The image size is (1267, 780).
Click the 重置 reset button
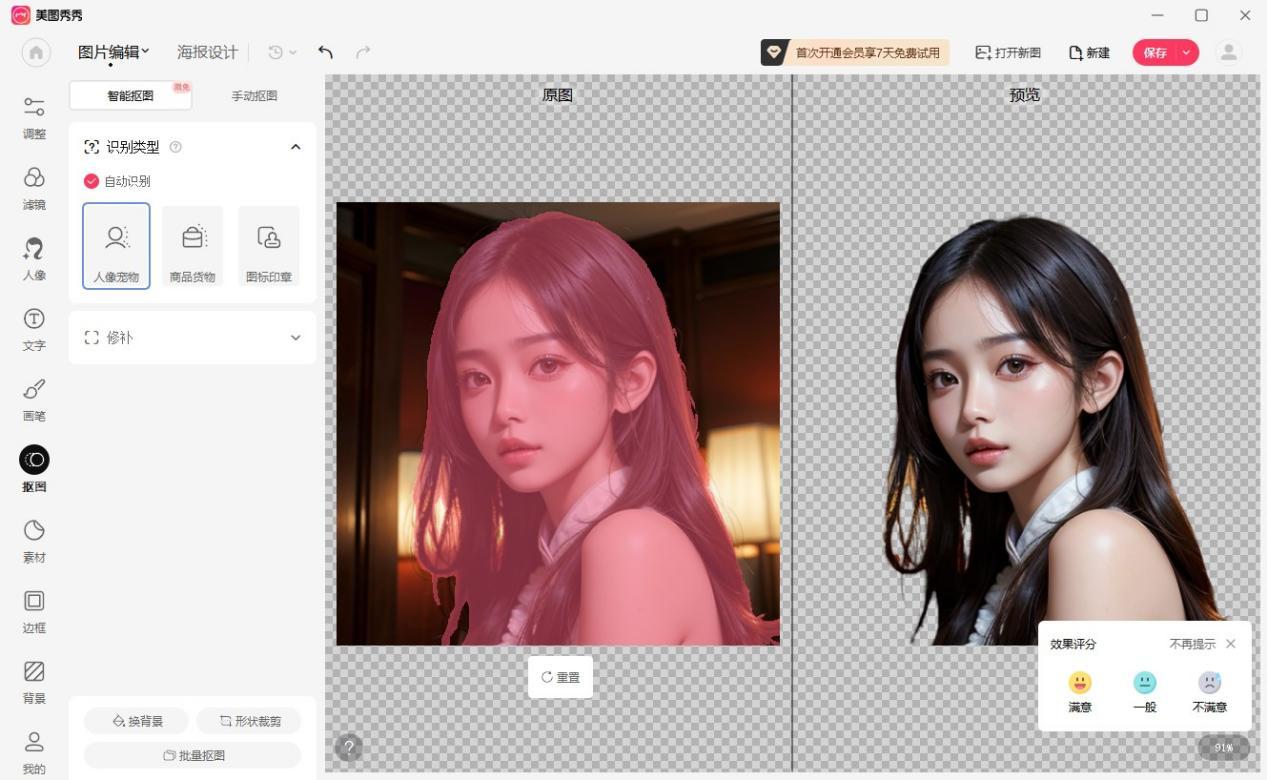560,677
